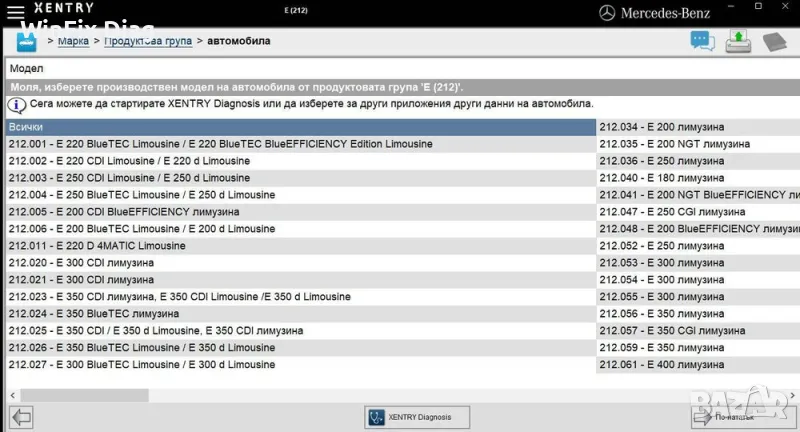Select 212.036 - E 250 лимузина
Viewport: 800px width, 432px height.
click(698, 161)
